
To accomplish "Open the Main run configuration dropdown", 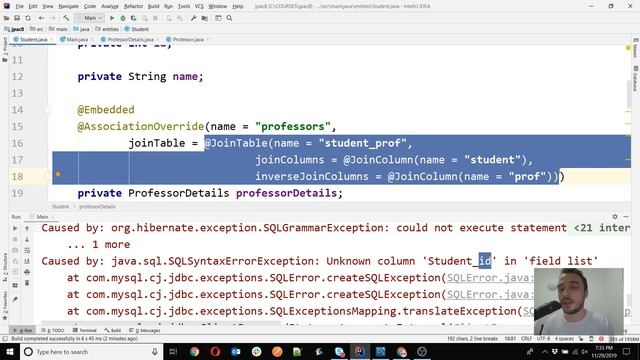I will pos(89,18).
